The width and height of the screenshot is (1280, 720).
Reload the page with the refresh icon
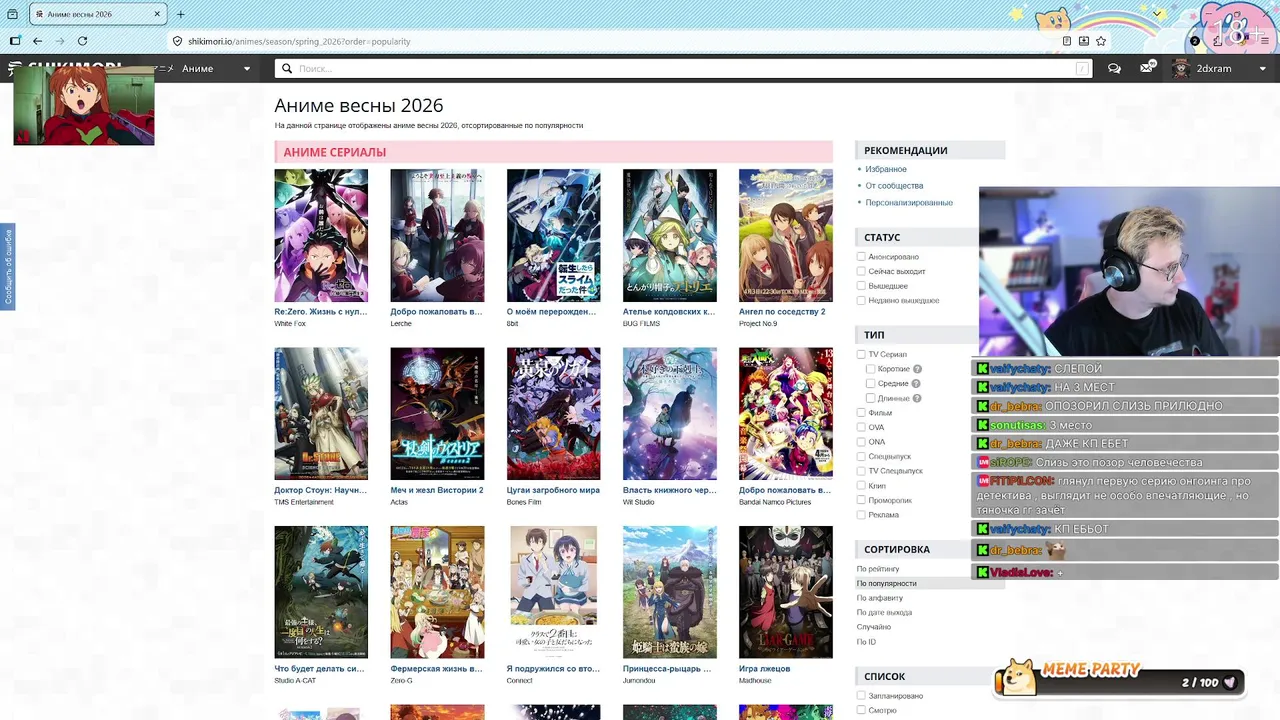coord(82,41)
